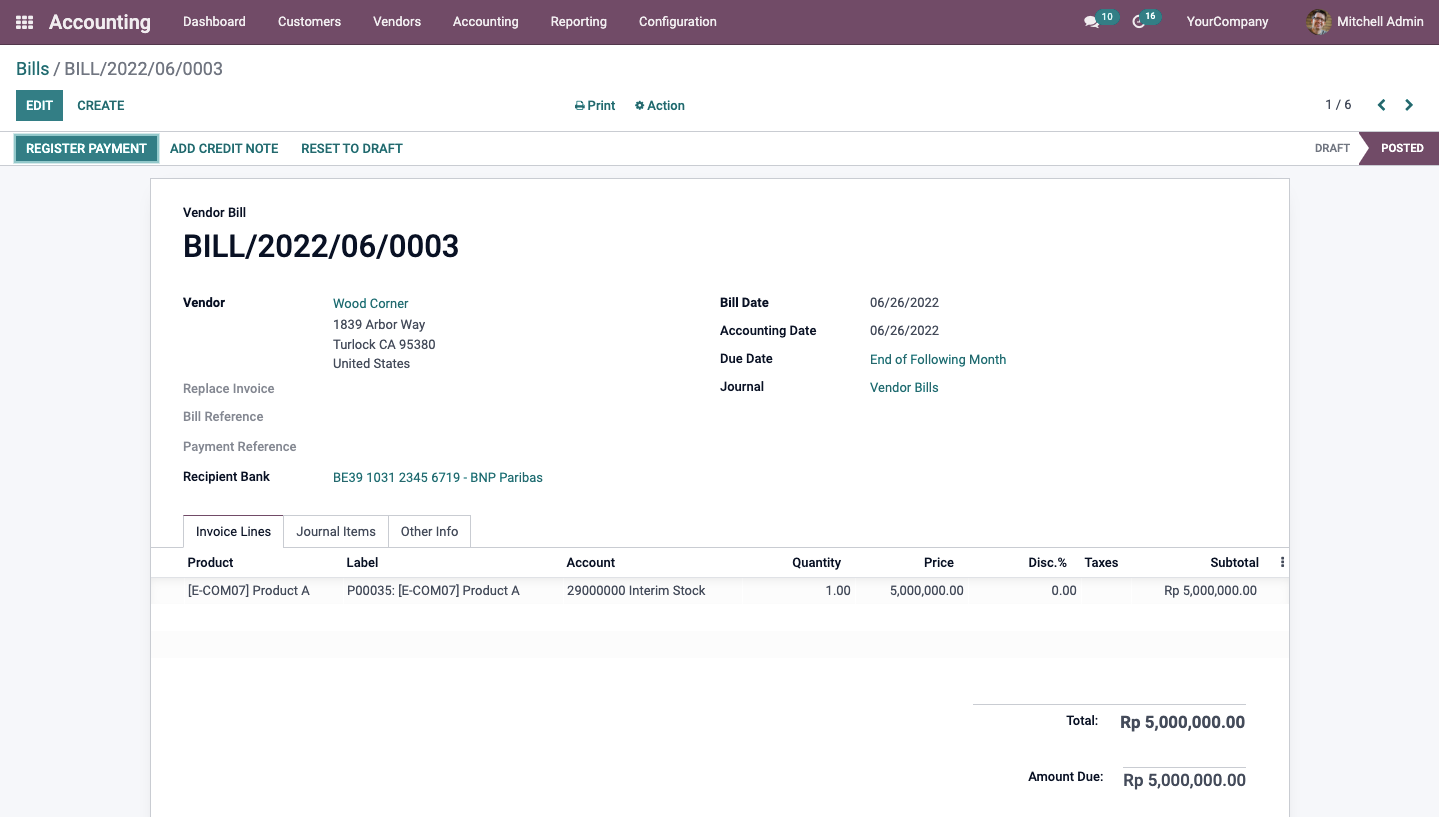Click the Bill Date value 06/26/2022

click(x=904, y=303)
